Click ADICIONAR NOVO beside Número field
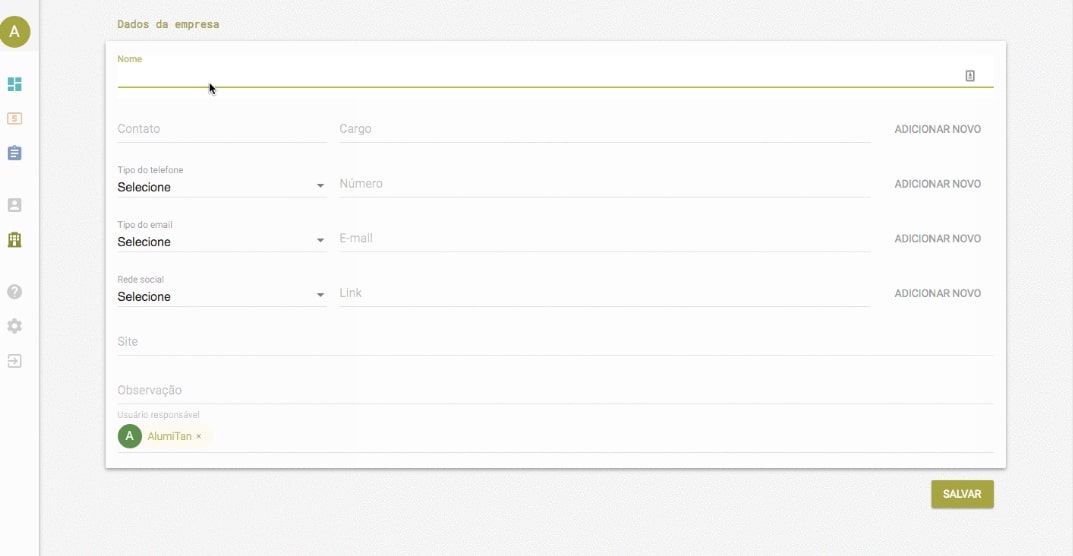The height and width of the screenshot is (556, 1073). pyautogui.click(x=938, y=184)
